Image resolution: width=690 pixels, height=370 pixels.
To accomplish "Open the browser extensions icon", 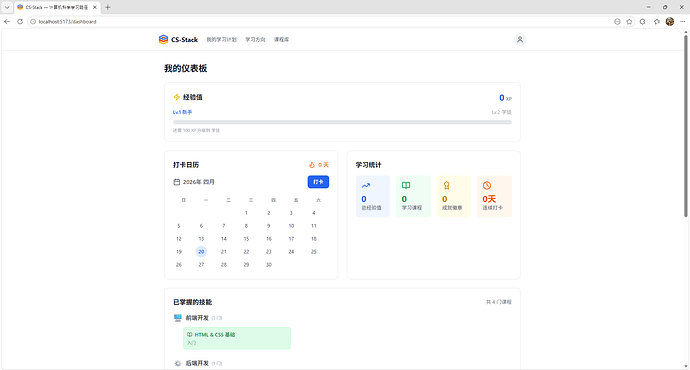I will [x=642, y=22].
